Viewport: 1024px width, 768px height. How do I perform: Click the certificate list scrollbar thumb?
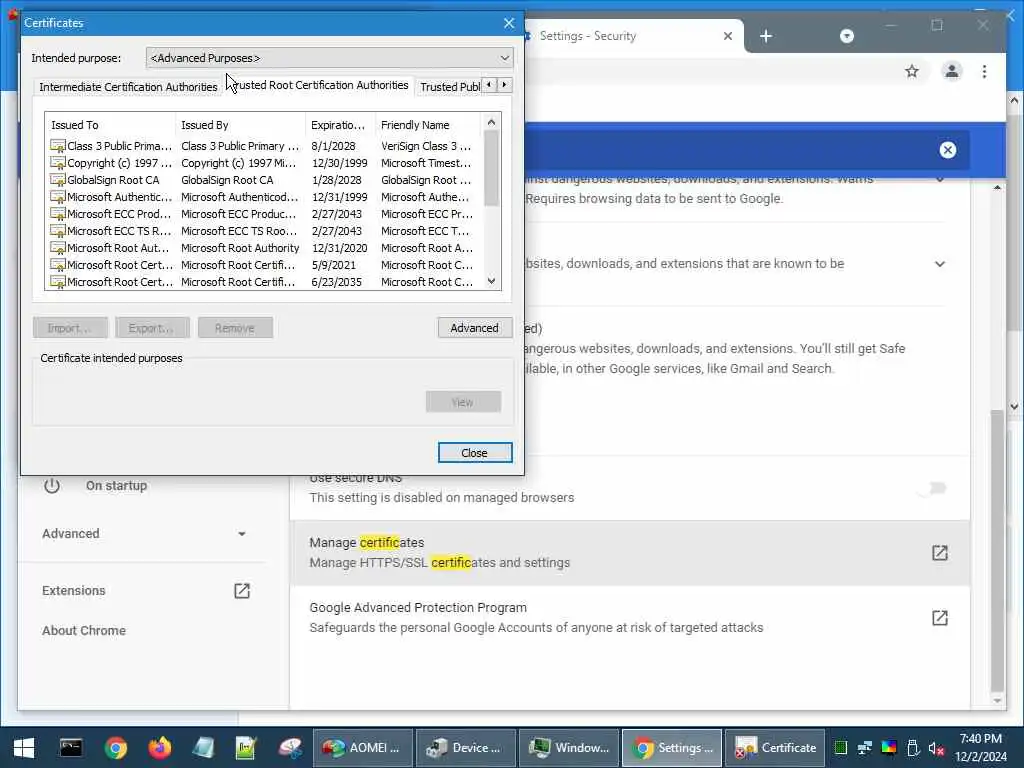[x=492, y=168]
